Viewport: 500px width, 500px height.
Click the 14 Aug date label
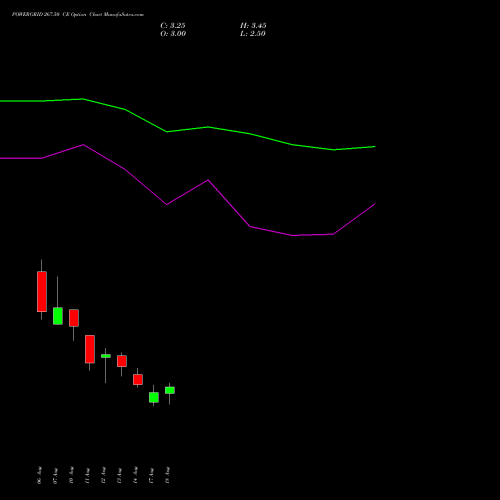click(135, 475)
